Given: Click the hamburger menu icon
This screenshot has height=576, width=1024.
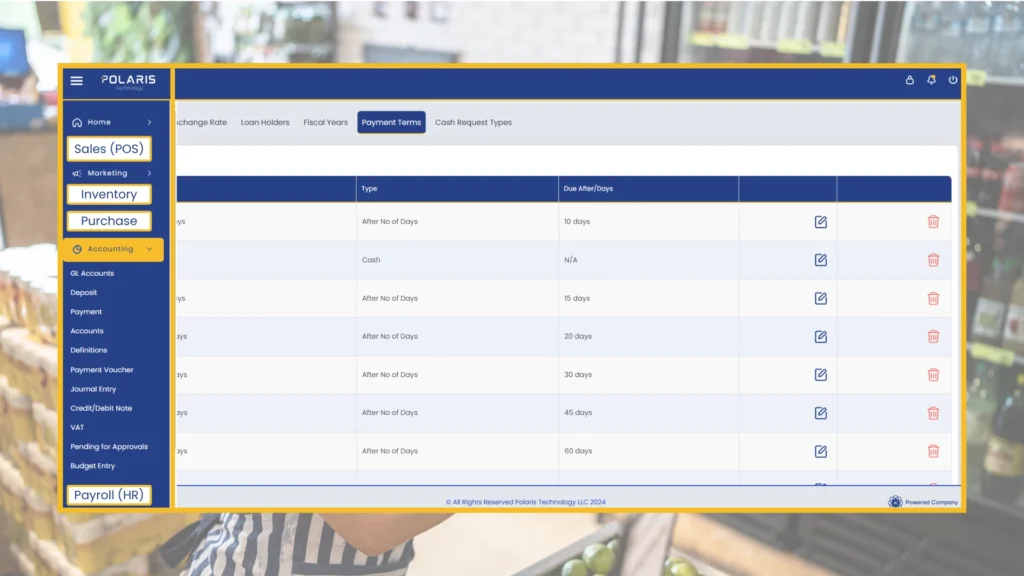Looking at the screenshot, I should [x=77, y=81].
